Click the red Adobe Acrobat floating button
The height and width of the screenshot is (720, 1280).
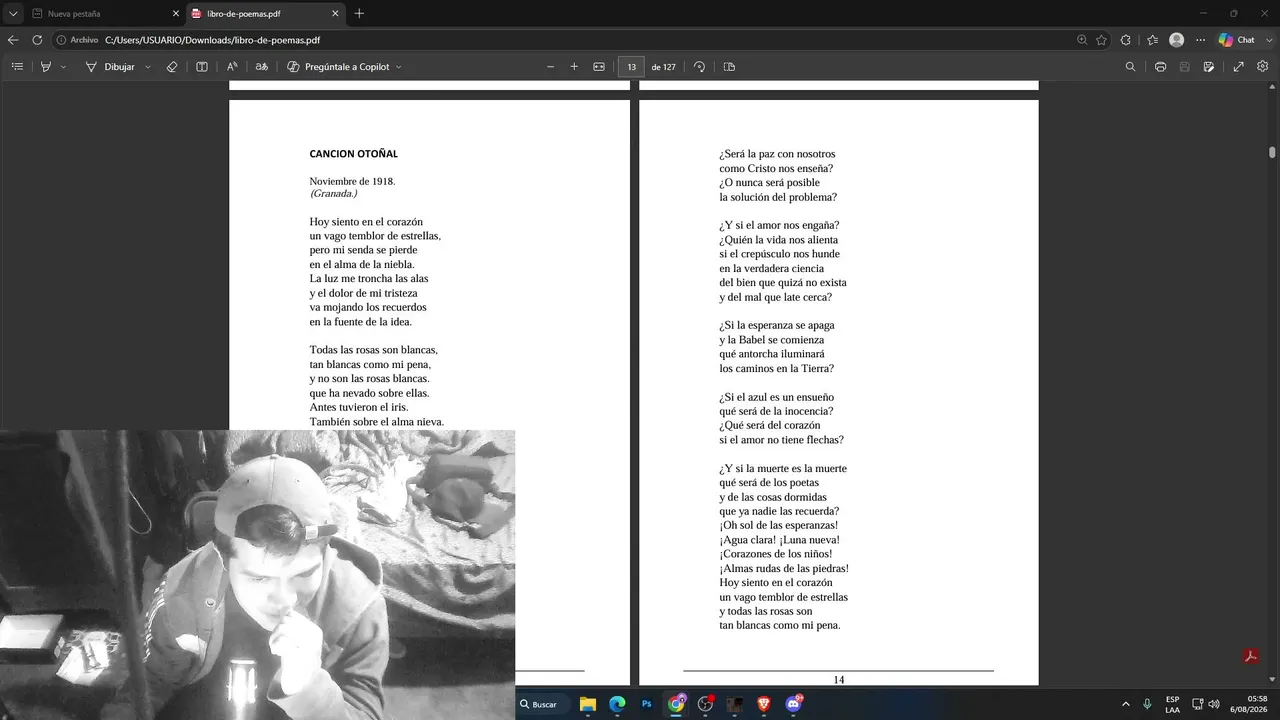1250,656
